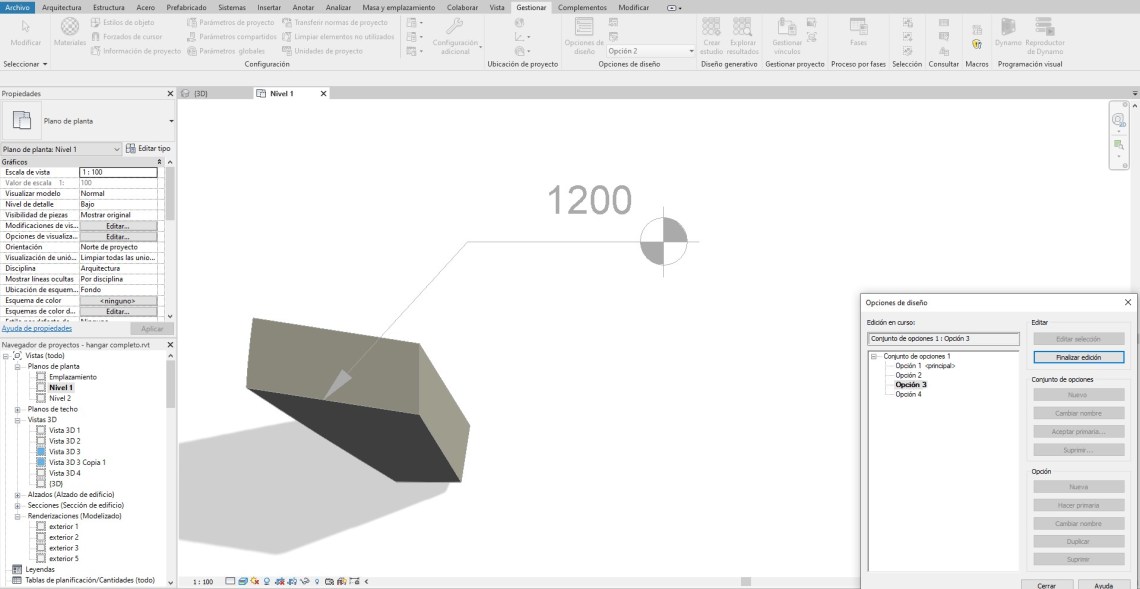Image resolution: width=1140 pixels, height=589 pixels.
Task: Collapse the Vistas 3D tree node
Action: tap(18, 420)
